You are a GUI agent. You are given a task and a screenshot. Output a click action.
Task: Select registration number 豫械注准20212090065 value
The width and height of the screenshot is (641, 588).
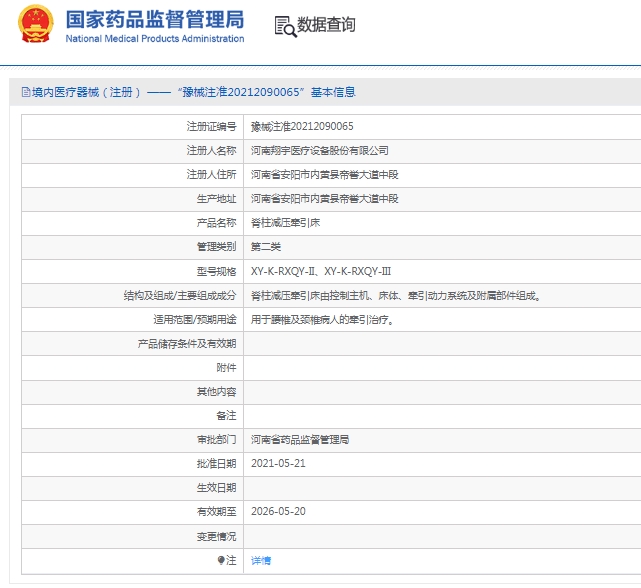(302, 126)
